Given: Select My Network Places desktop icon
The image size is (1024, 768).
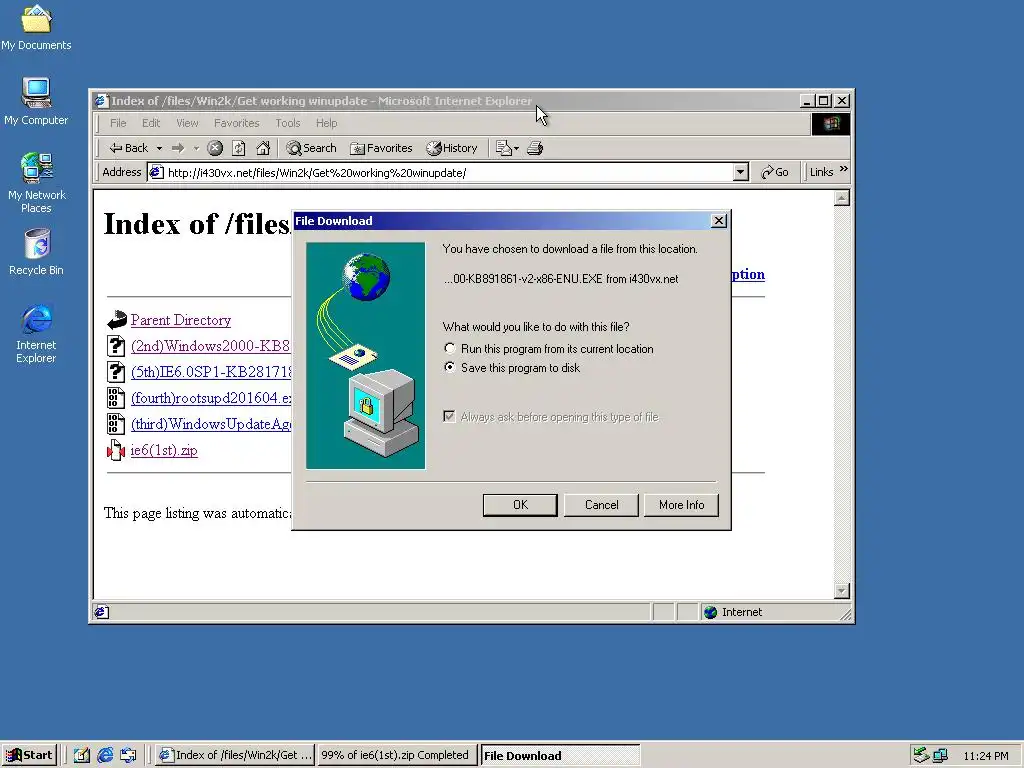Looking at the screenshot, I should [36, 183].
